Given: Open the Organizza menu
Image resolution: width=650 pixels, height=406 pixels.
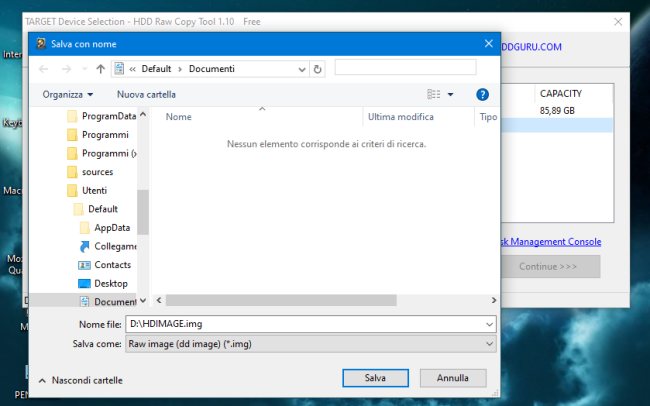Looking at the screenshot, I should coord(68,95).
